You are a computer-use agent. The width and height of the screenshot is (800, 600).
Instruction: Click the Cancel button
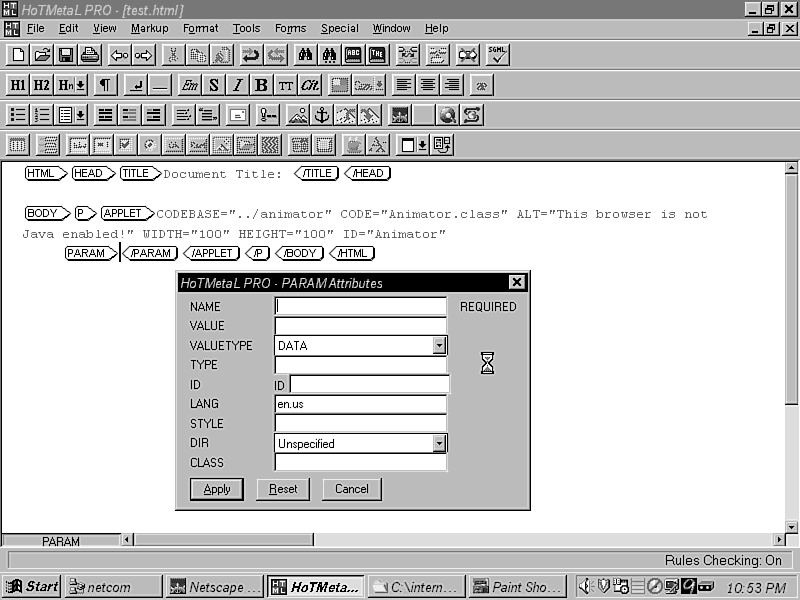coord(352,489)
